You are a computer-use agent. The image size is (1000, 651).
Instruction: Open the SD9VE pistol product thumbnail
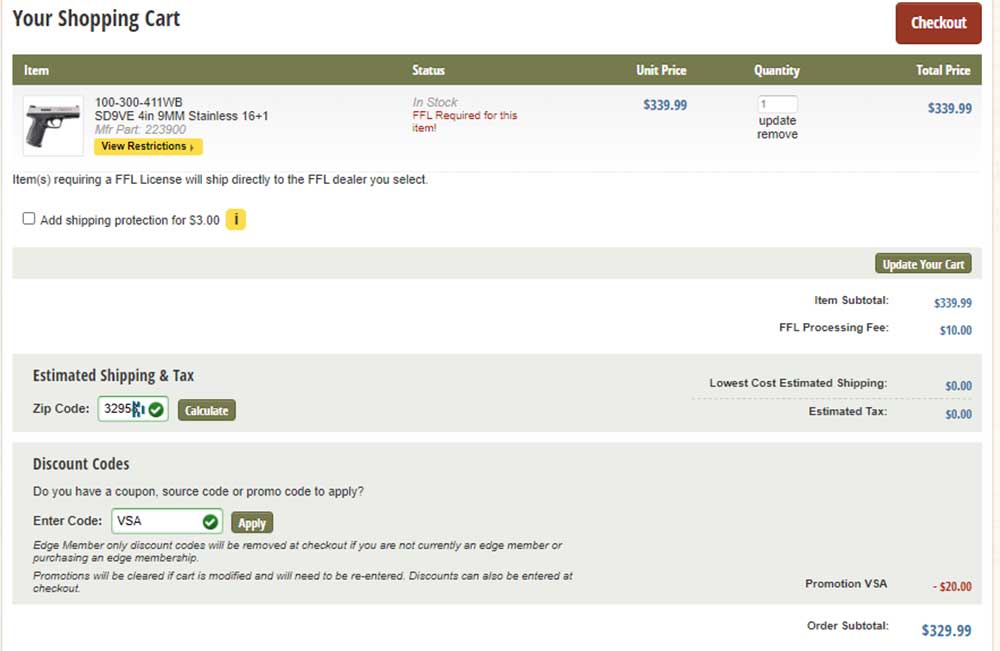tap(53, 126)
